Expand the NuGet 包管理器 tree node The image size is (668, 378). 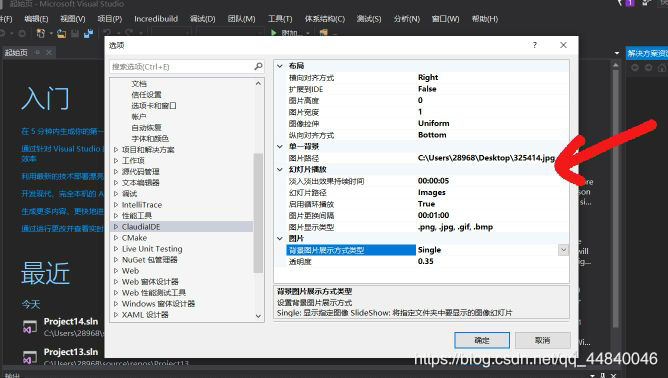[x=116, y=260]
